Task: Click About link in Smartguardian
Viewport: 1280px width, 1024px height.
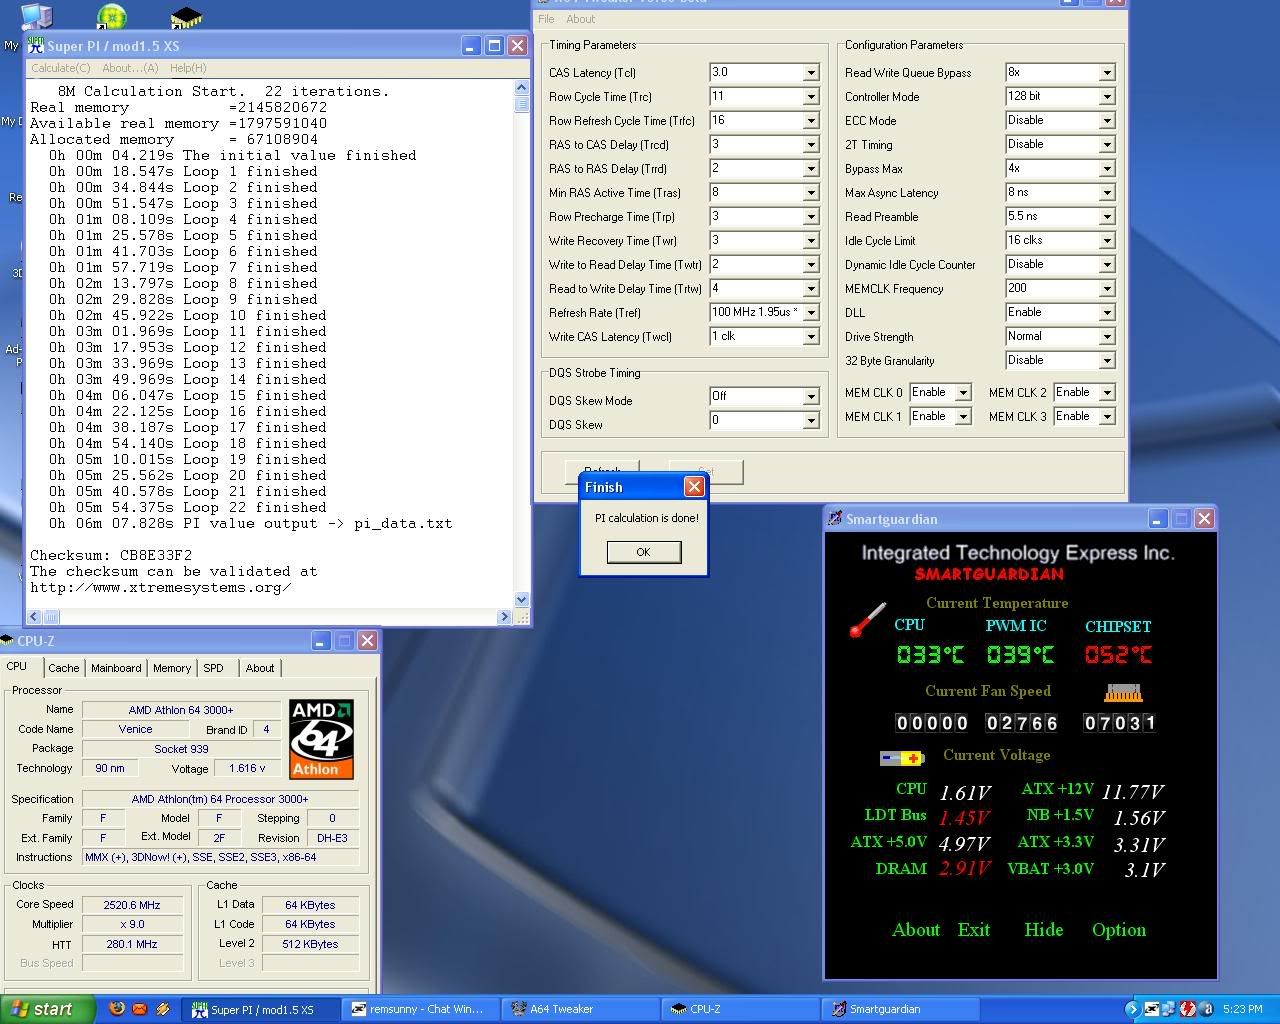Action: click(x=916, y=930)
